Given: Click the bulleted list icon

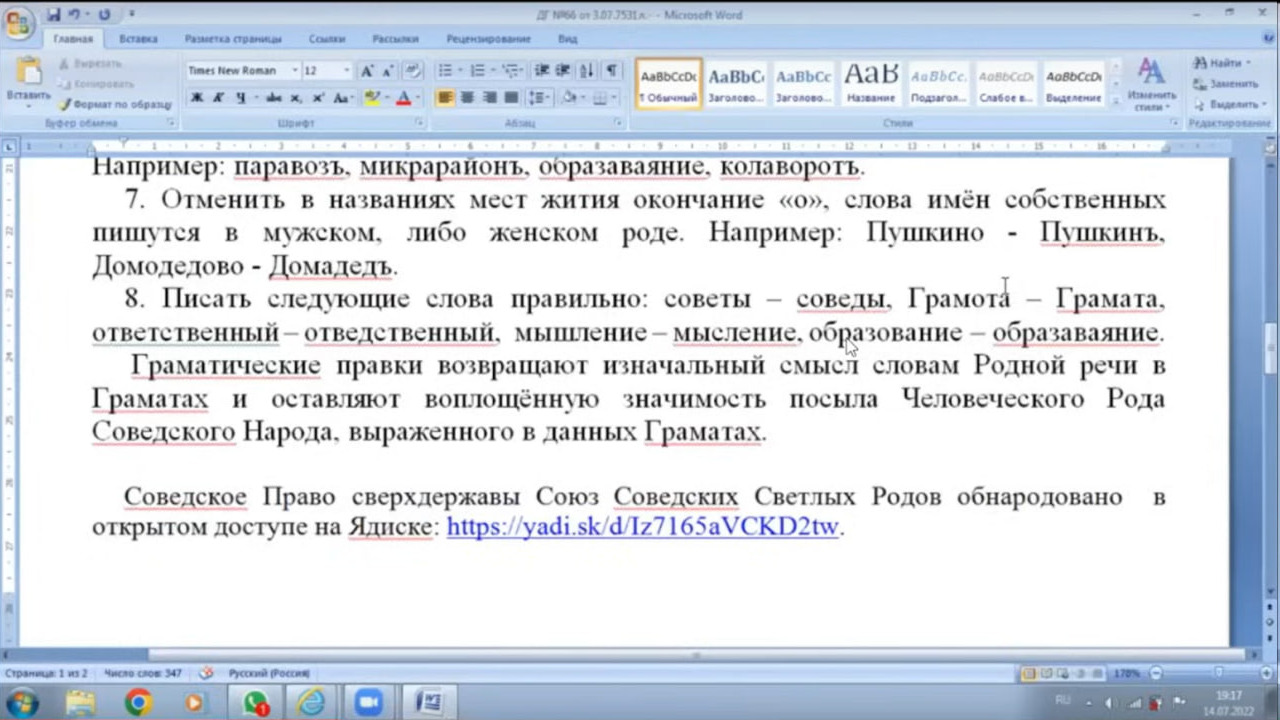Looking at the screenshot, I should point(445,71).
